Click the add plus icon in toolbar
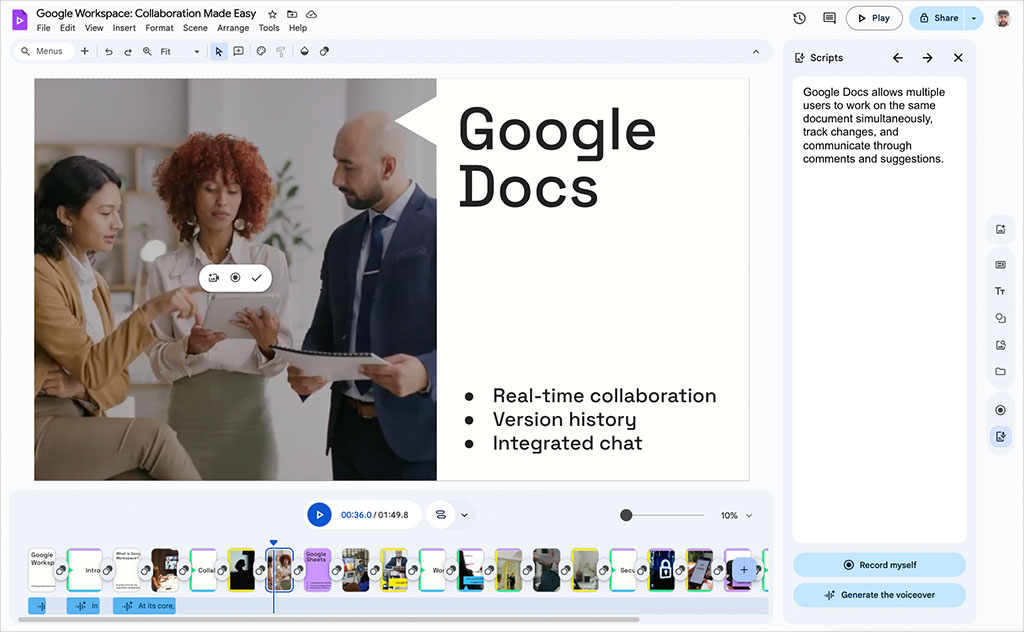The height and width of the screenshot is (632, 1024). click(84, 51)
